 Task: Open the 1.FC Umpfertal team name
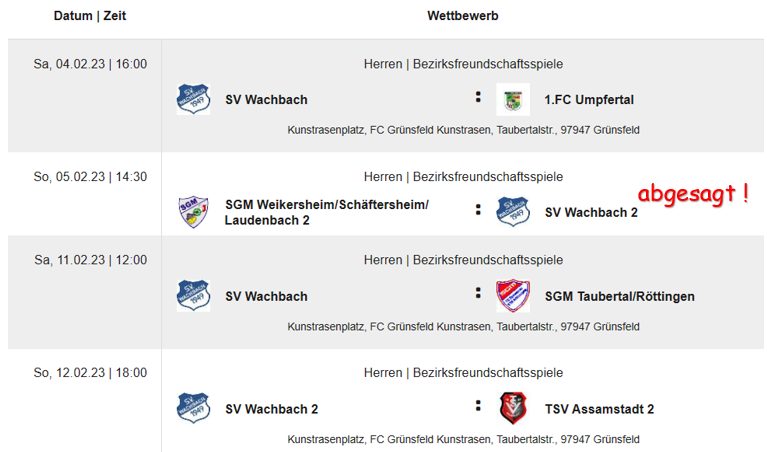pyautogui.click(x=589, y=100)
